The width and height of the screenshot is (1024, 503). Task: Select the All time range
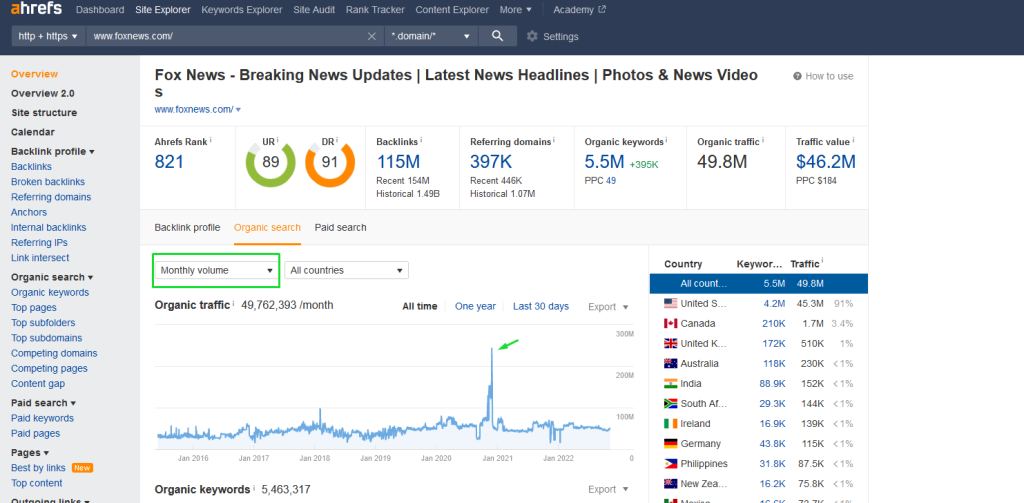420,306
